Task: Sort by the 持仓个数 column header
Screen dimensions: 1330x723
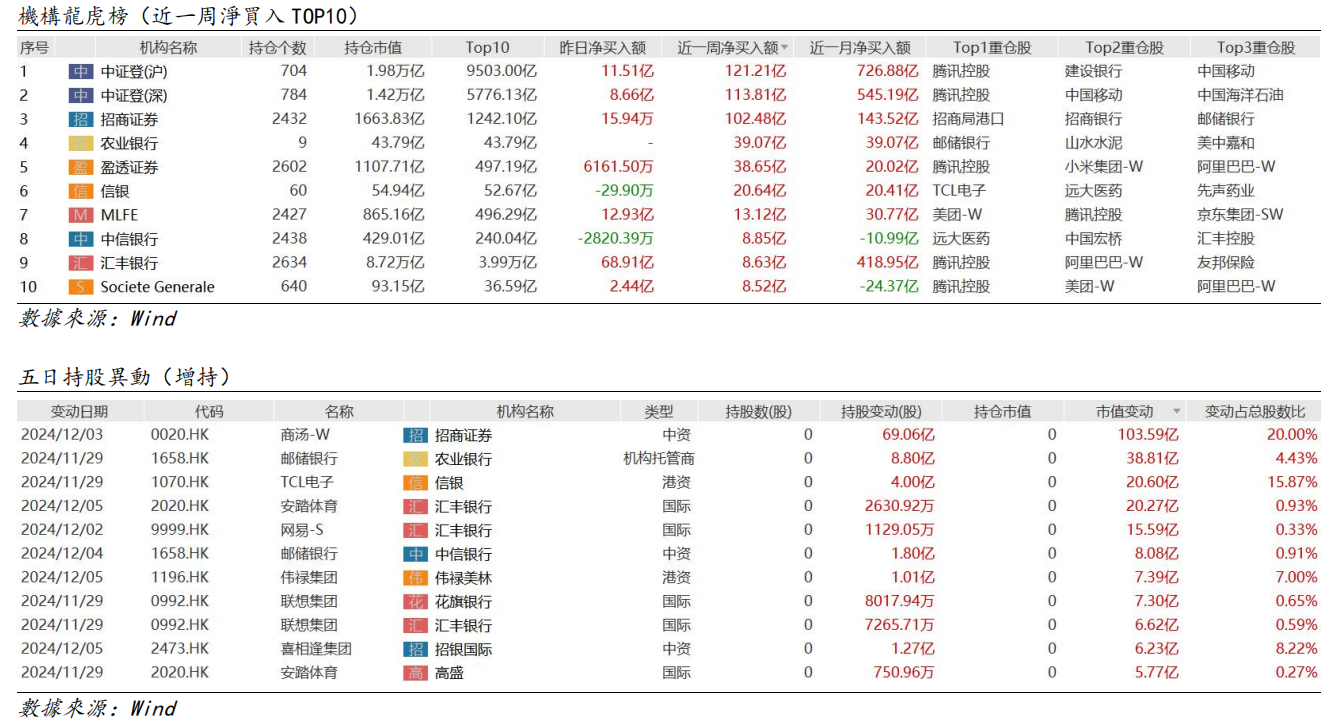Action: tap(278, 47)
